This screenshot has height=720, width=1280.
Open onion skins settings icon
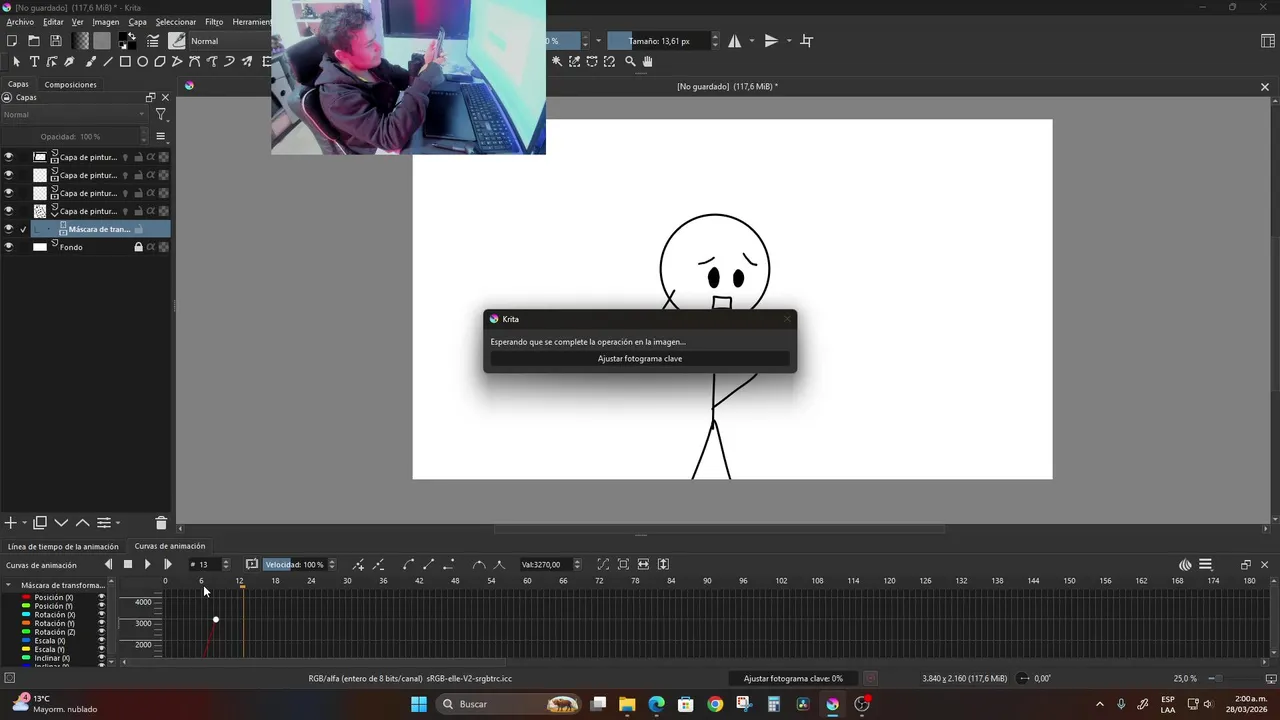point(1185,565)
